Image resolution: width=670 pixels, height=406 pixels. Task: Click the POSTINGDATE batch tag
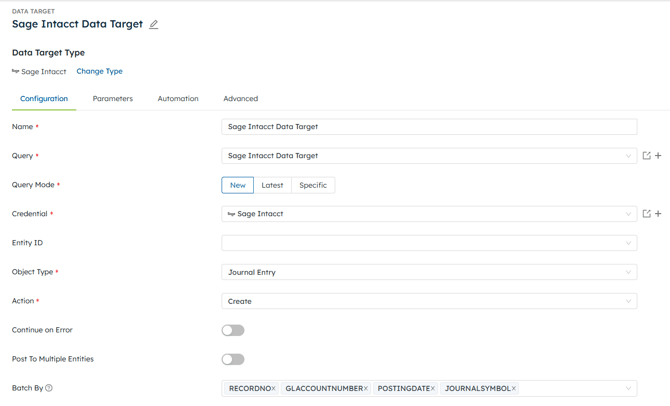coord(404,388)
